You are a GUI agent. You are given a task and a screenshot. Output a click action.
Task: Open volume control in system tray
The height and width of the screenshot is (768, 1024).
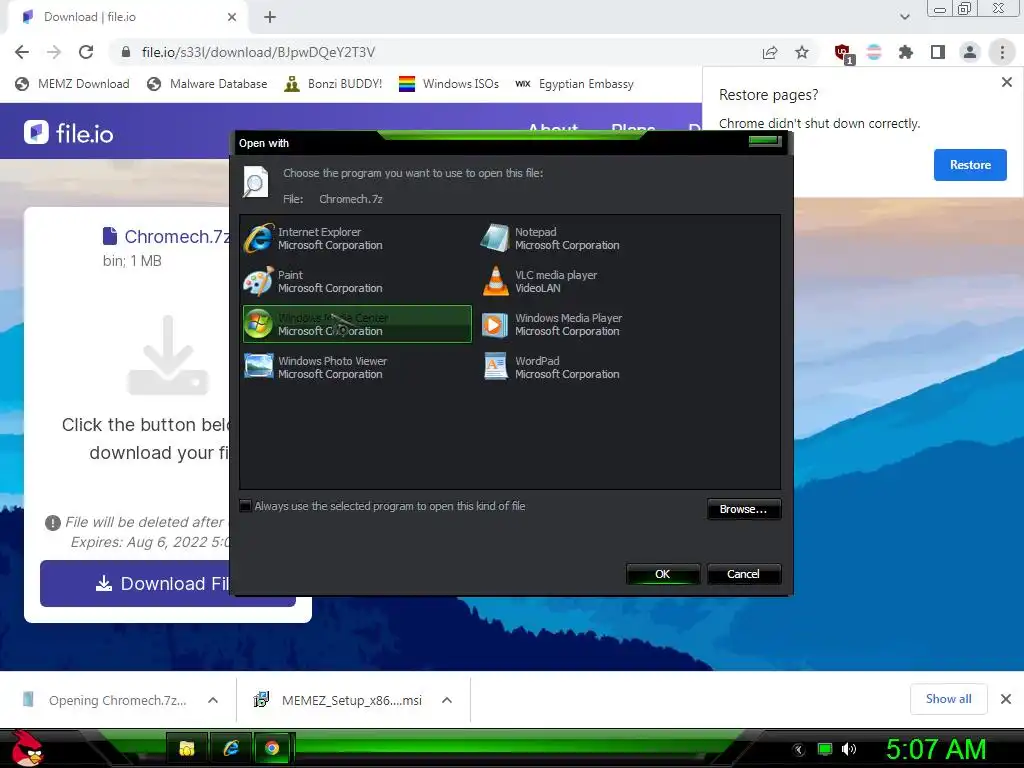pos(849,749)
